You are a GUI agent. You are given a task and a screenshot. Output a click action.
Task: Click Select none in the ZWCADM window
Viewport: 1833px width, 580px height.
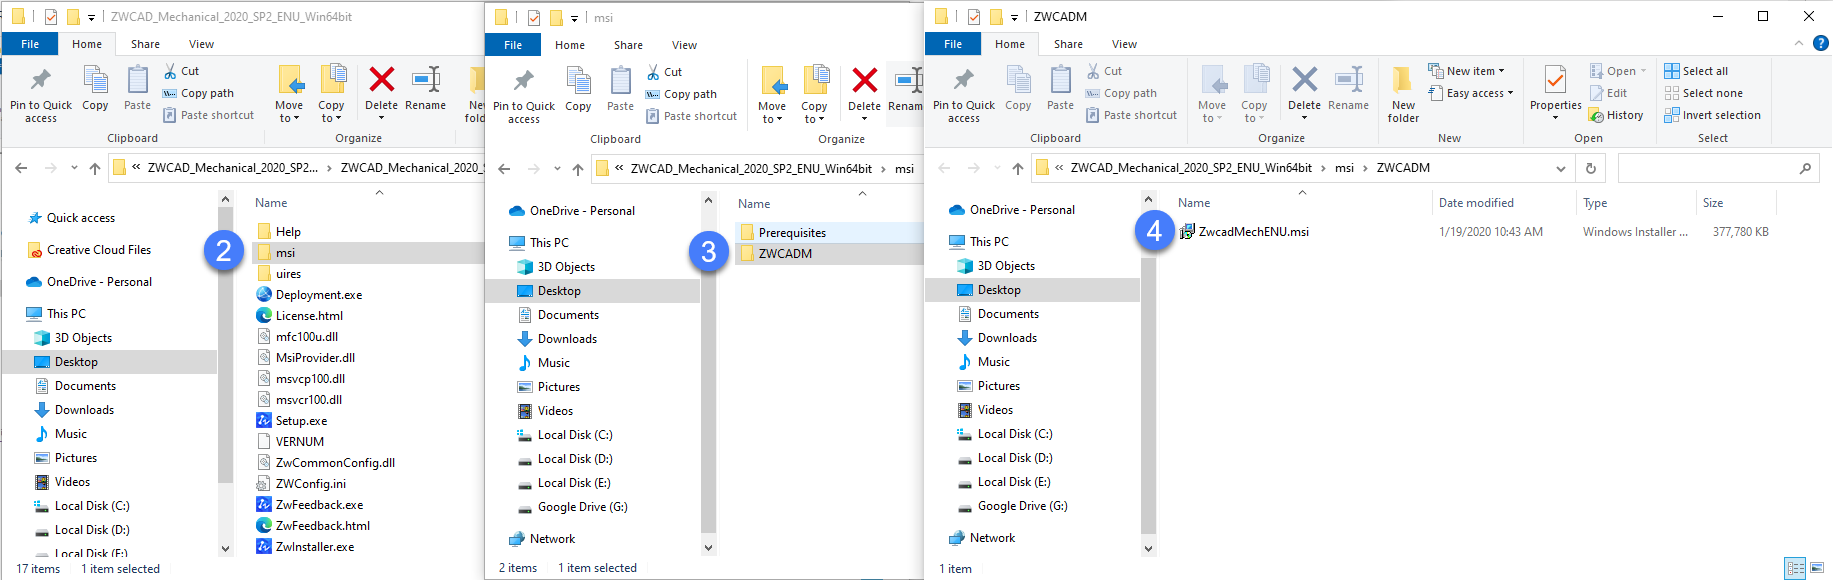pos(1703,93)
